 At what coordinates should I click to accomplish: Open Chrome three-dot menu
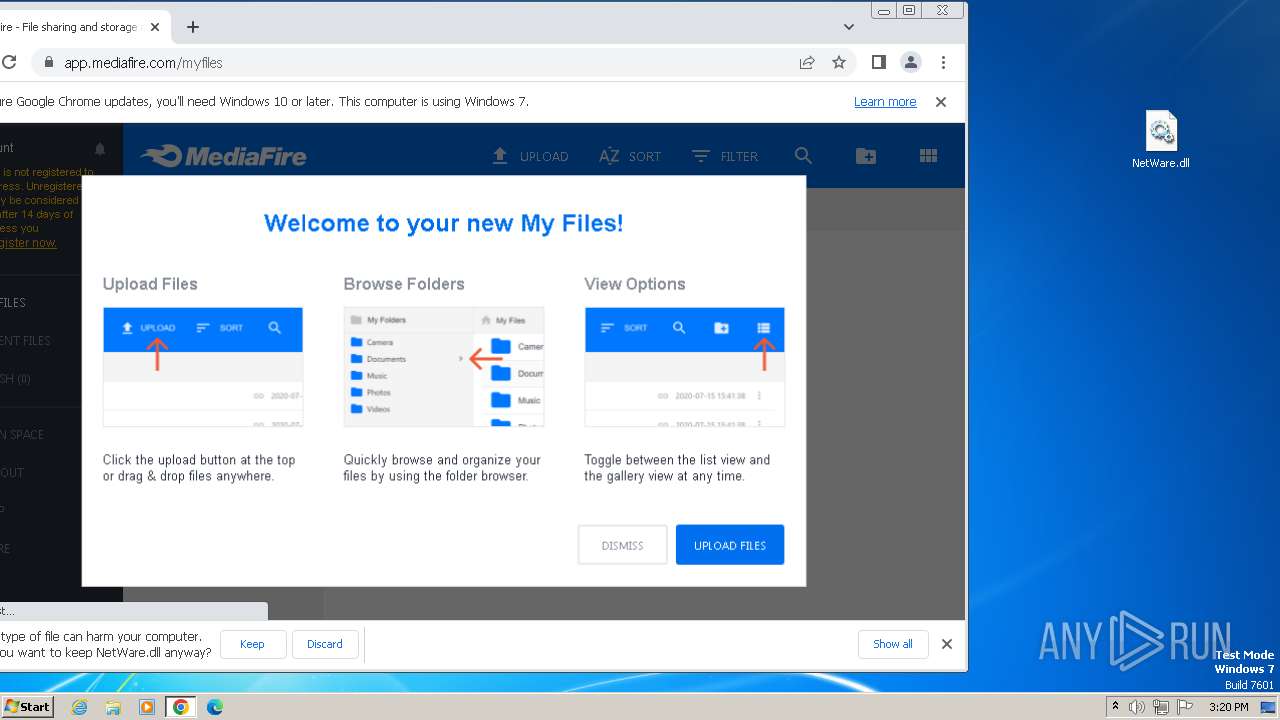(x=943, y=62)
